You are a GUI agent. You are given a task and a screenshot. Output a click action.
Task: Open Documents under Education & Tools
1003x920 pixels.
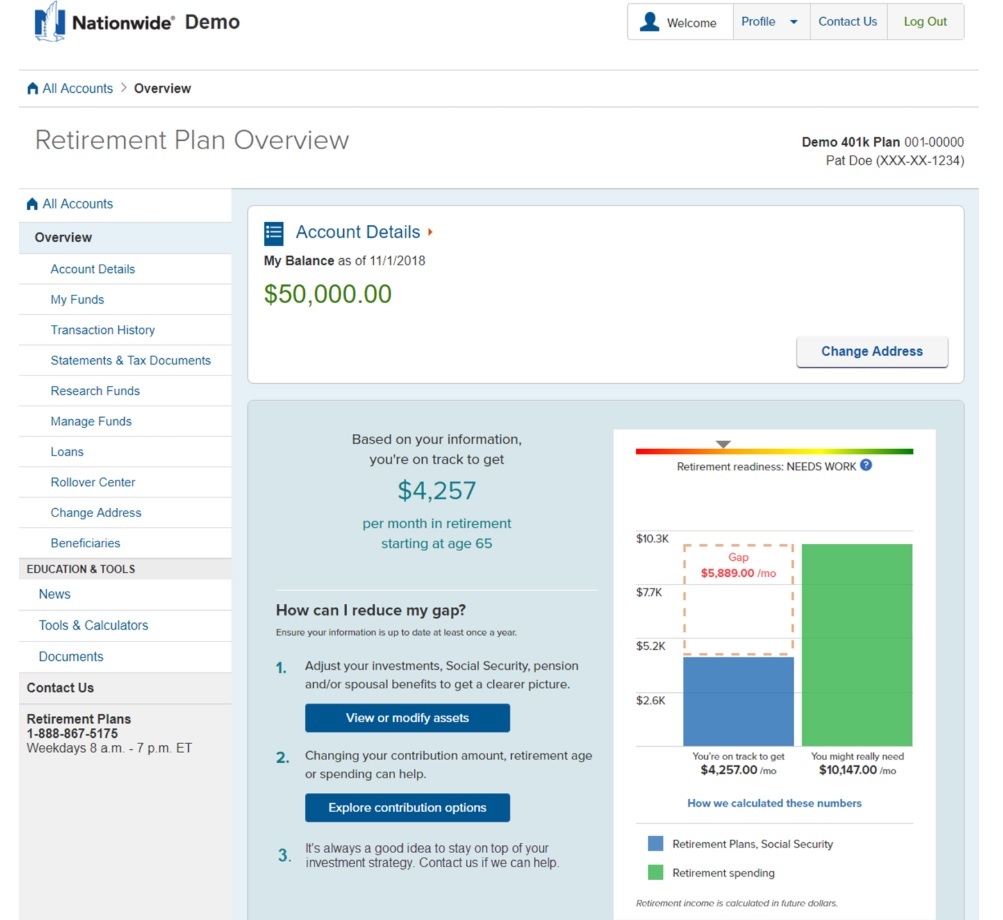71,656
